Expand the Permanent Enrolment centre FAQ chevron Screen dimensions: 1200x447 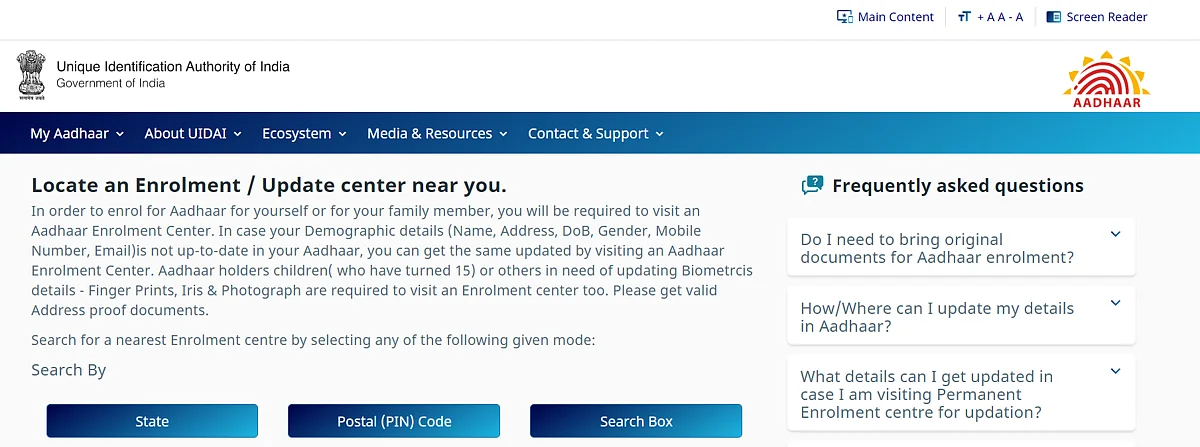coord(1116,372)
